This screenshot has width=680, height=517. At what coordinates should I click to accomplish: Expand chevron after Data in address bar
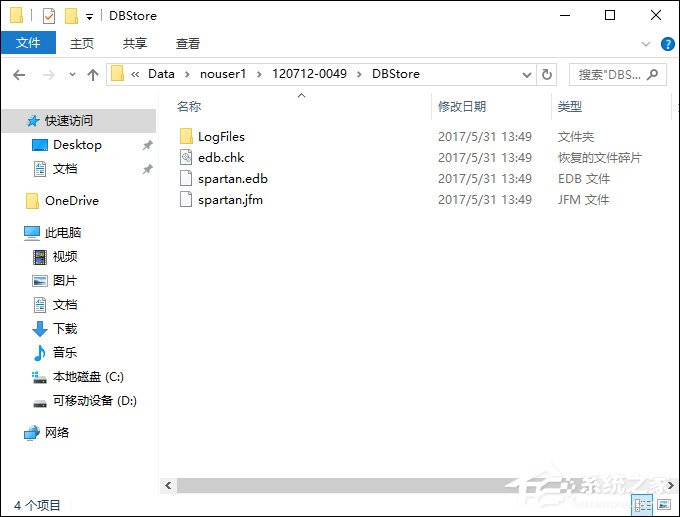187,74
